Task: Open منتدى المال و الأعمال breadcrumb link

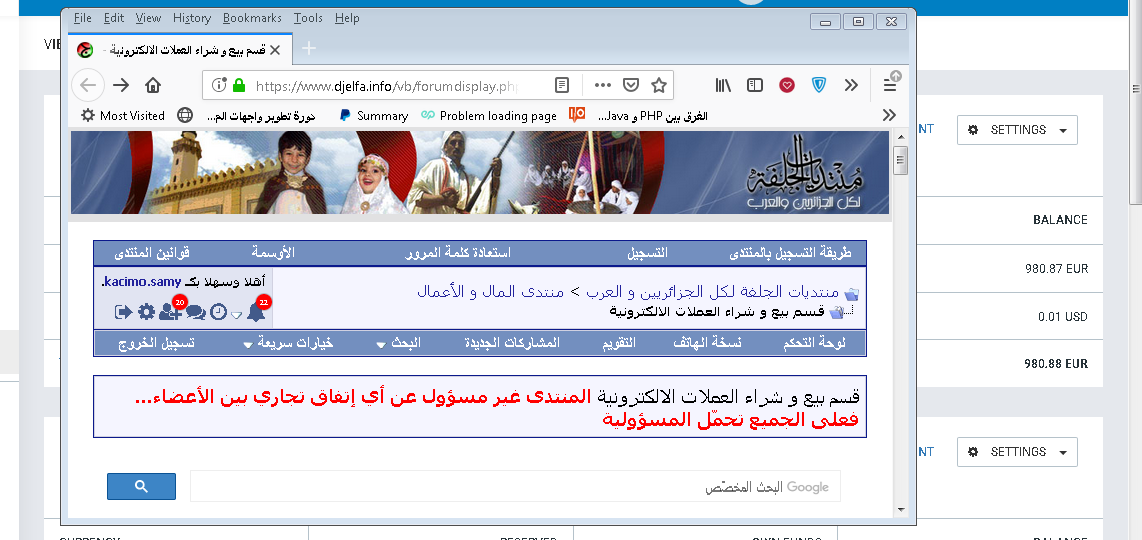Action: (490, 292)
